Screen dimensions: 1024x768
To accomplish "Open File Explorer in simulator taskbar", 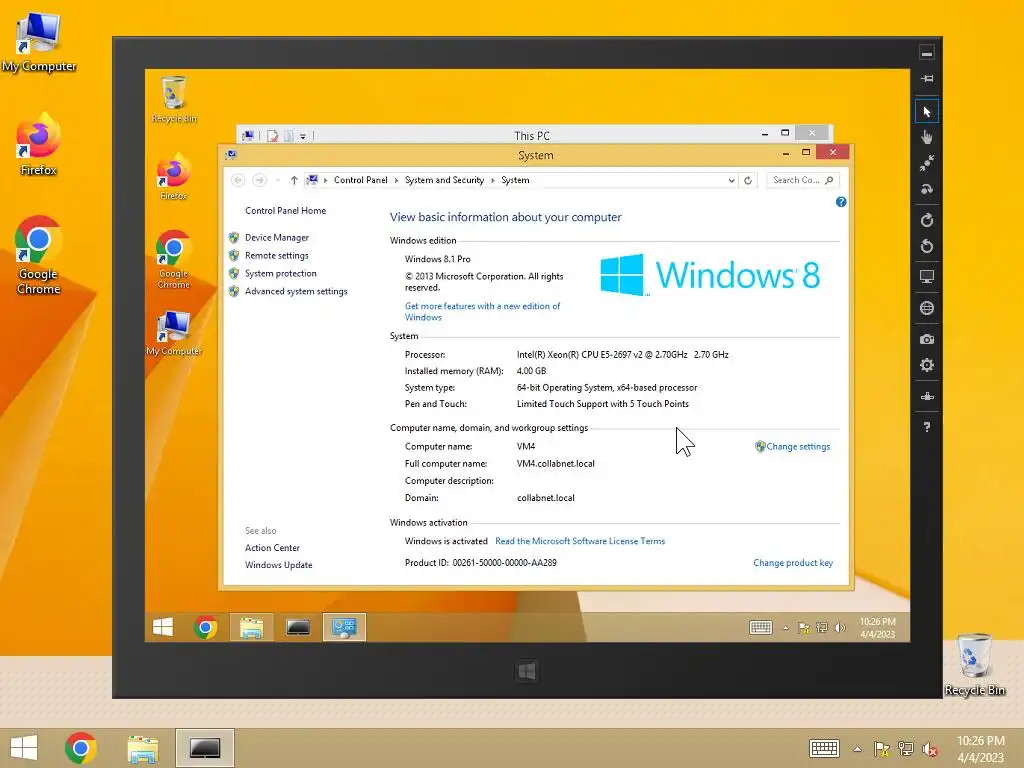I will (x=251, y=628).
